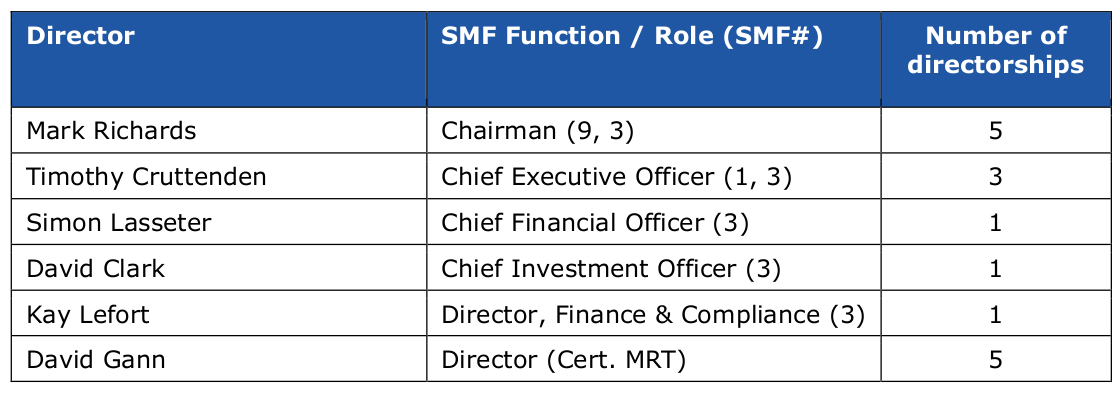Click the Number of directorships header
The height and width of the screenshot is (393, 1119).
pos(996,59)
